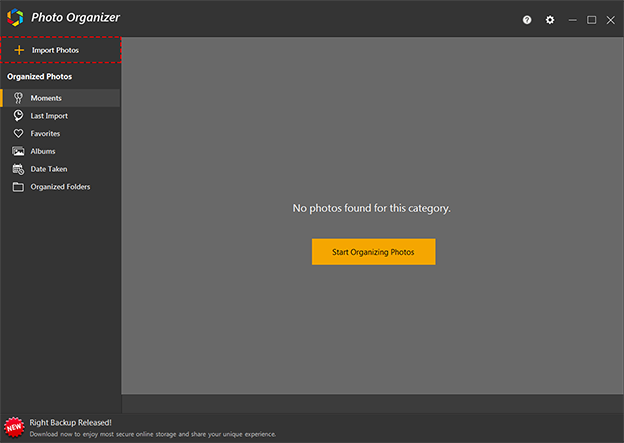Image resolution: width=624 pixels, height=443 pixels.
Task: Click the red NEW badge icon
Action: (x=14, y=427)
